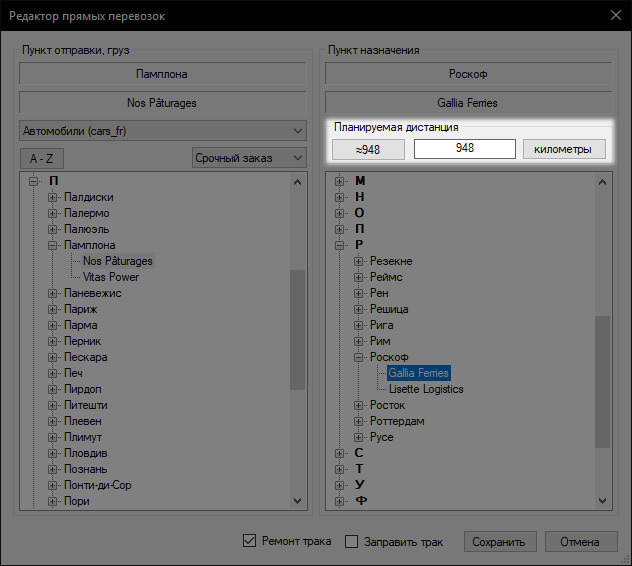
Task: Expand the Ф letter group in destination tree
Action: tap(339, 501)
